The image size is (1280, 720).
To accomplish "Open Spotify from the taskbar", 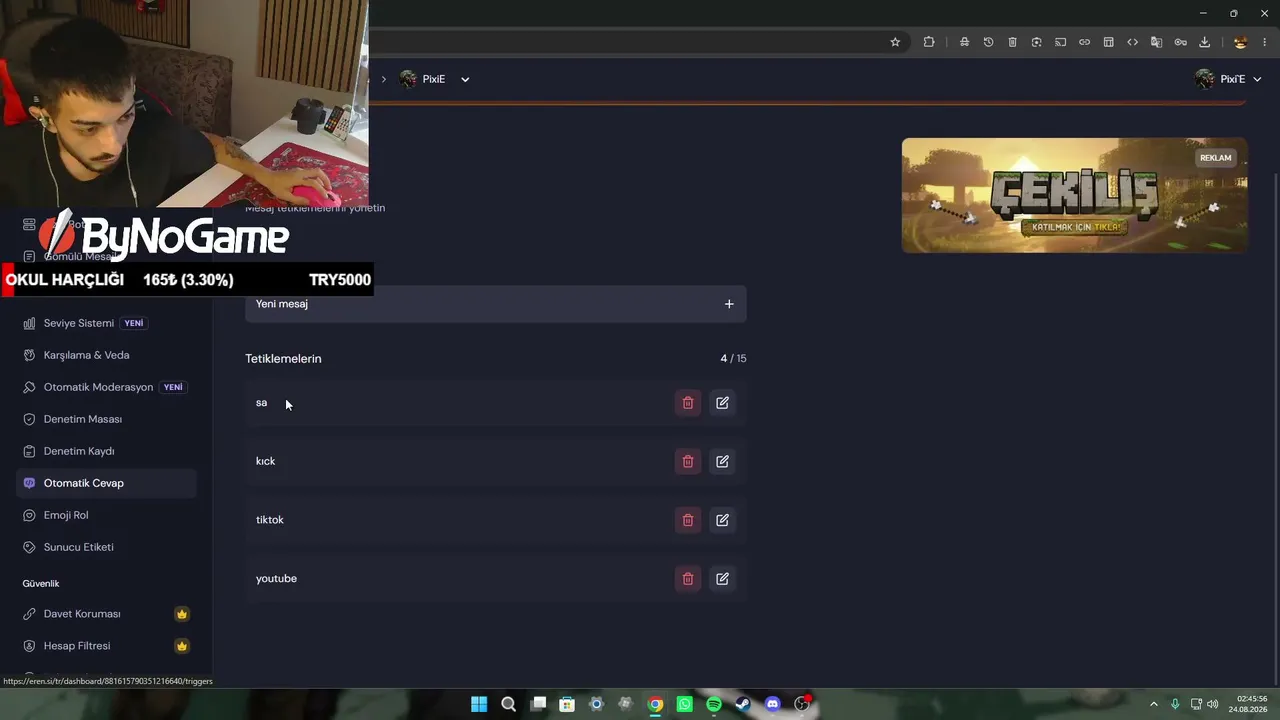I will 714,704.
